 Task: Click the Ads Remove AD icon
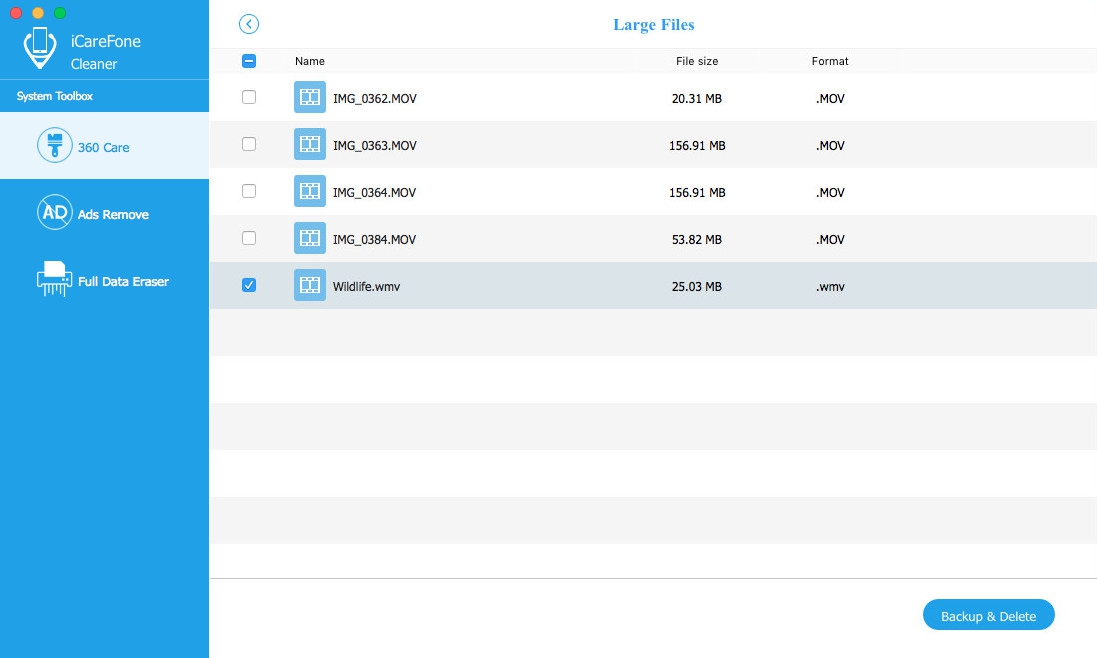tap(55, 212)
